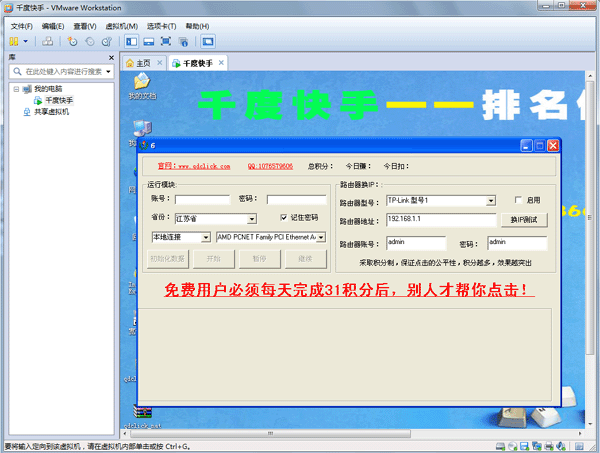This screenshot has height=453, width=600.
Task: Click the empty log area in the guest app
Action: coord(345,354)
